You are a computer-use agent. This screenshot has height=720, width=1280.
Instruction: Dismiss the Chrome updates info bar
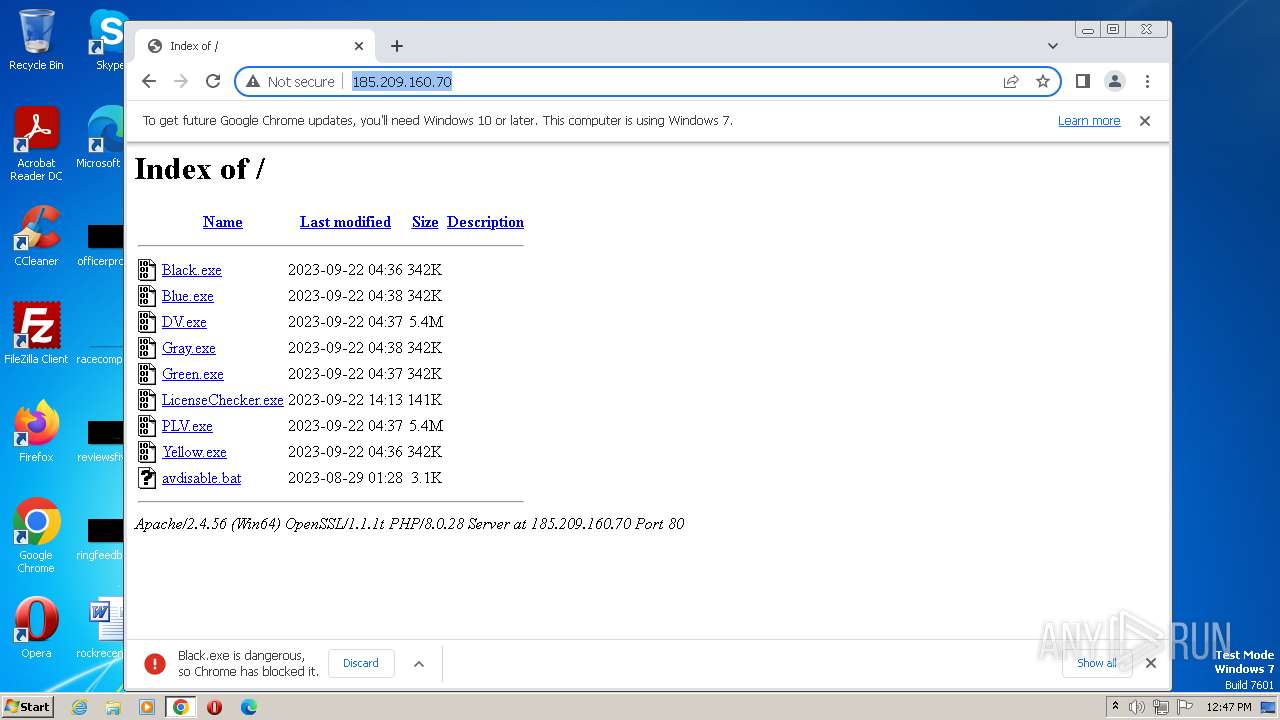pos(1145,121)
